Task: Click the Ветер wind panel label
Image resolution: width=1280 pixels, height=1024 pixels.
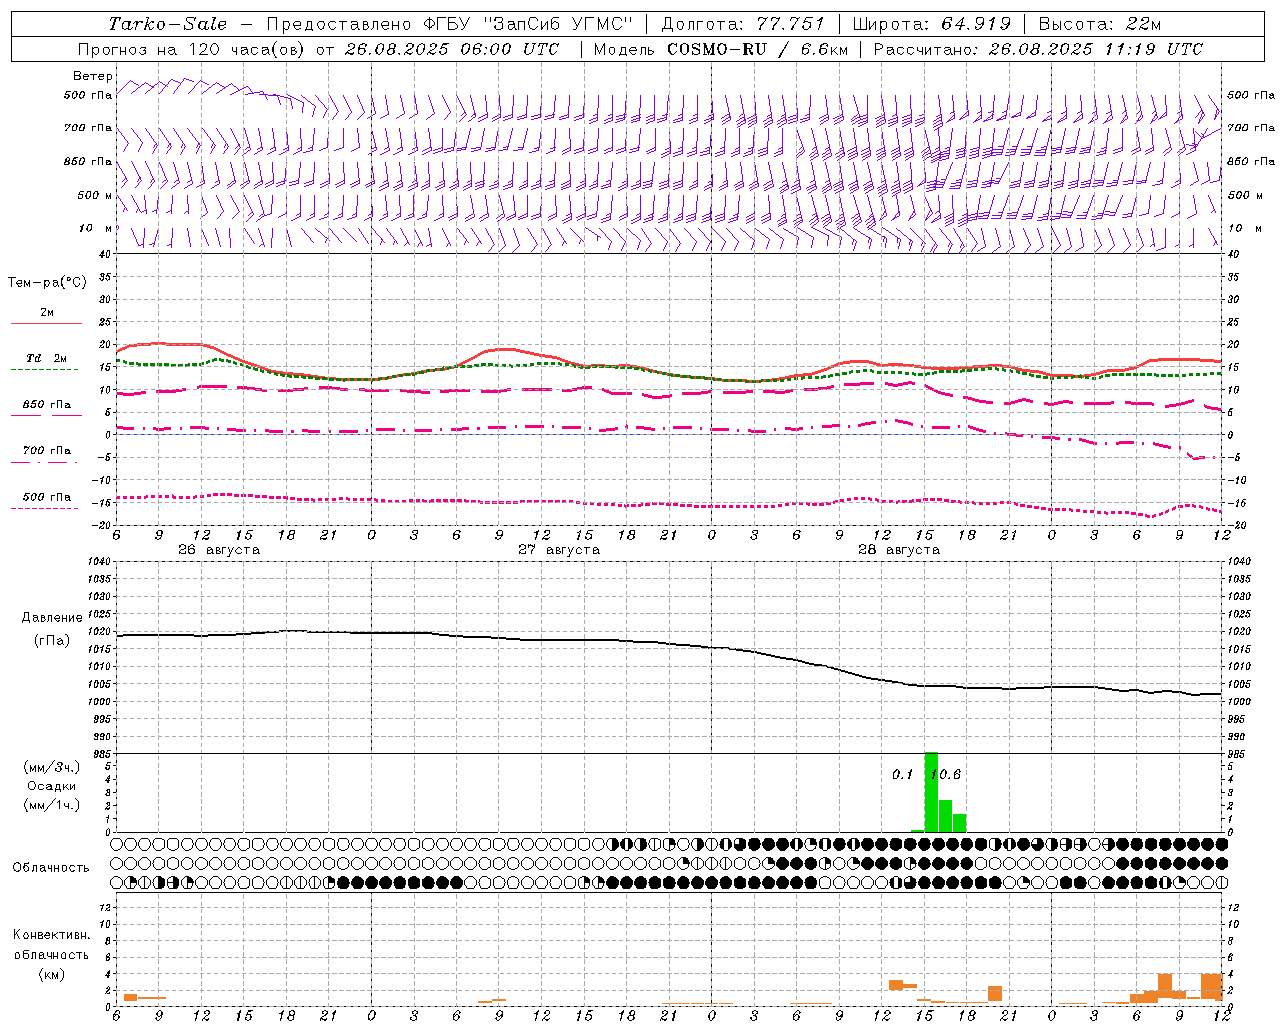Action: click(92, 76)
